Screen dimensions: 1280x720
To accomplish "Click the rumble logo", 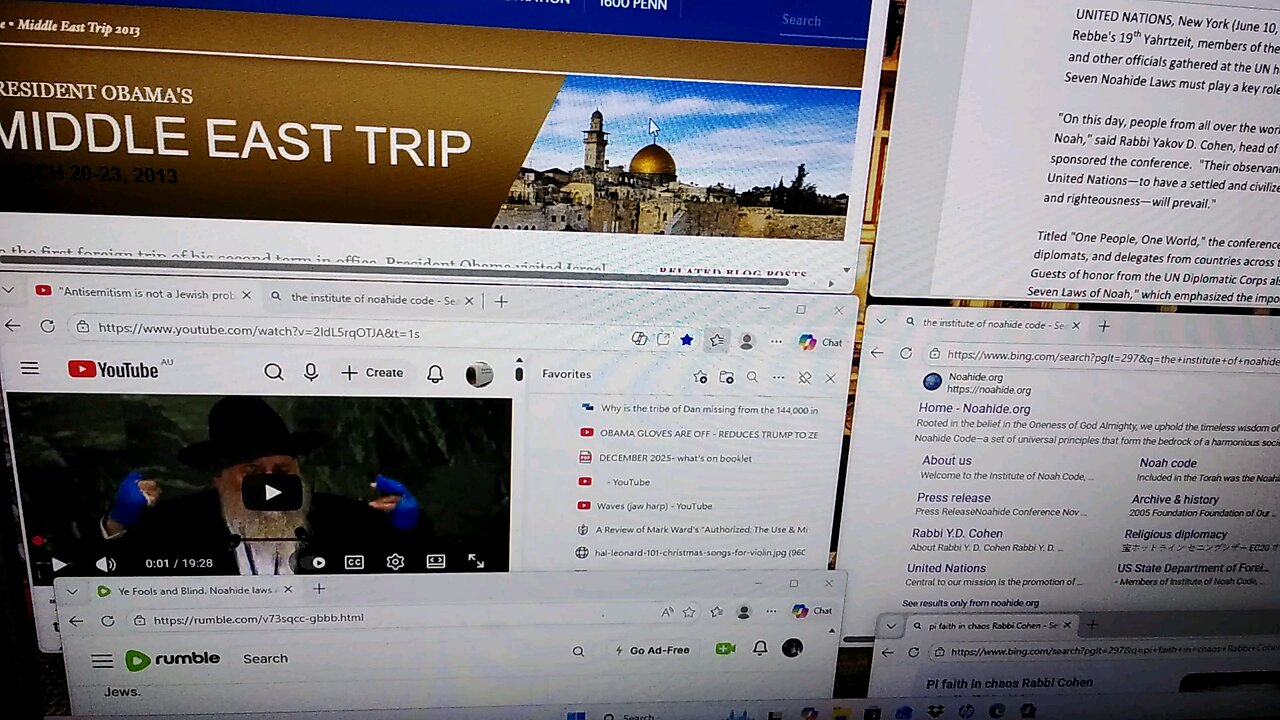I will 172,659.
